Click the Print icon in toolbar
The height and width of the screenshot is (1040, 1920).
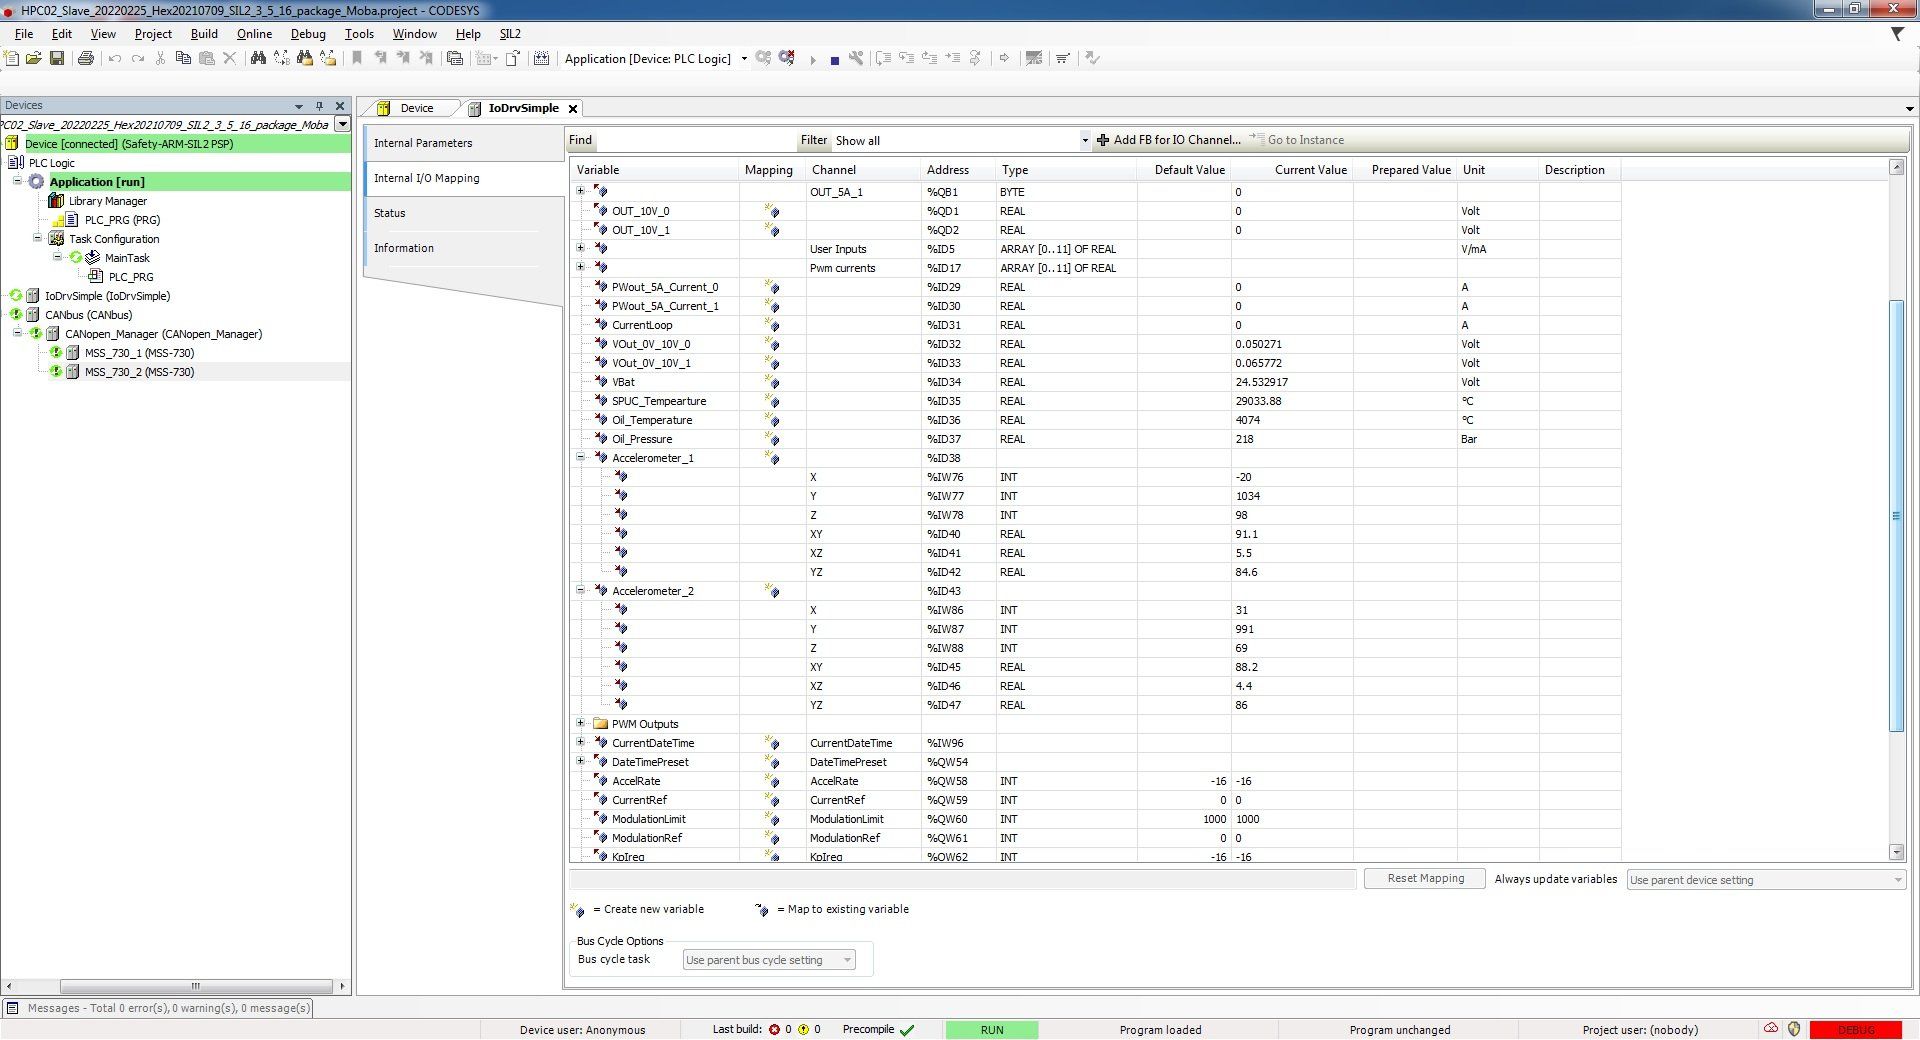coord(86,59)
